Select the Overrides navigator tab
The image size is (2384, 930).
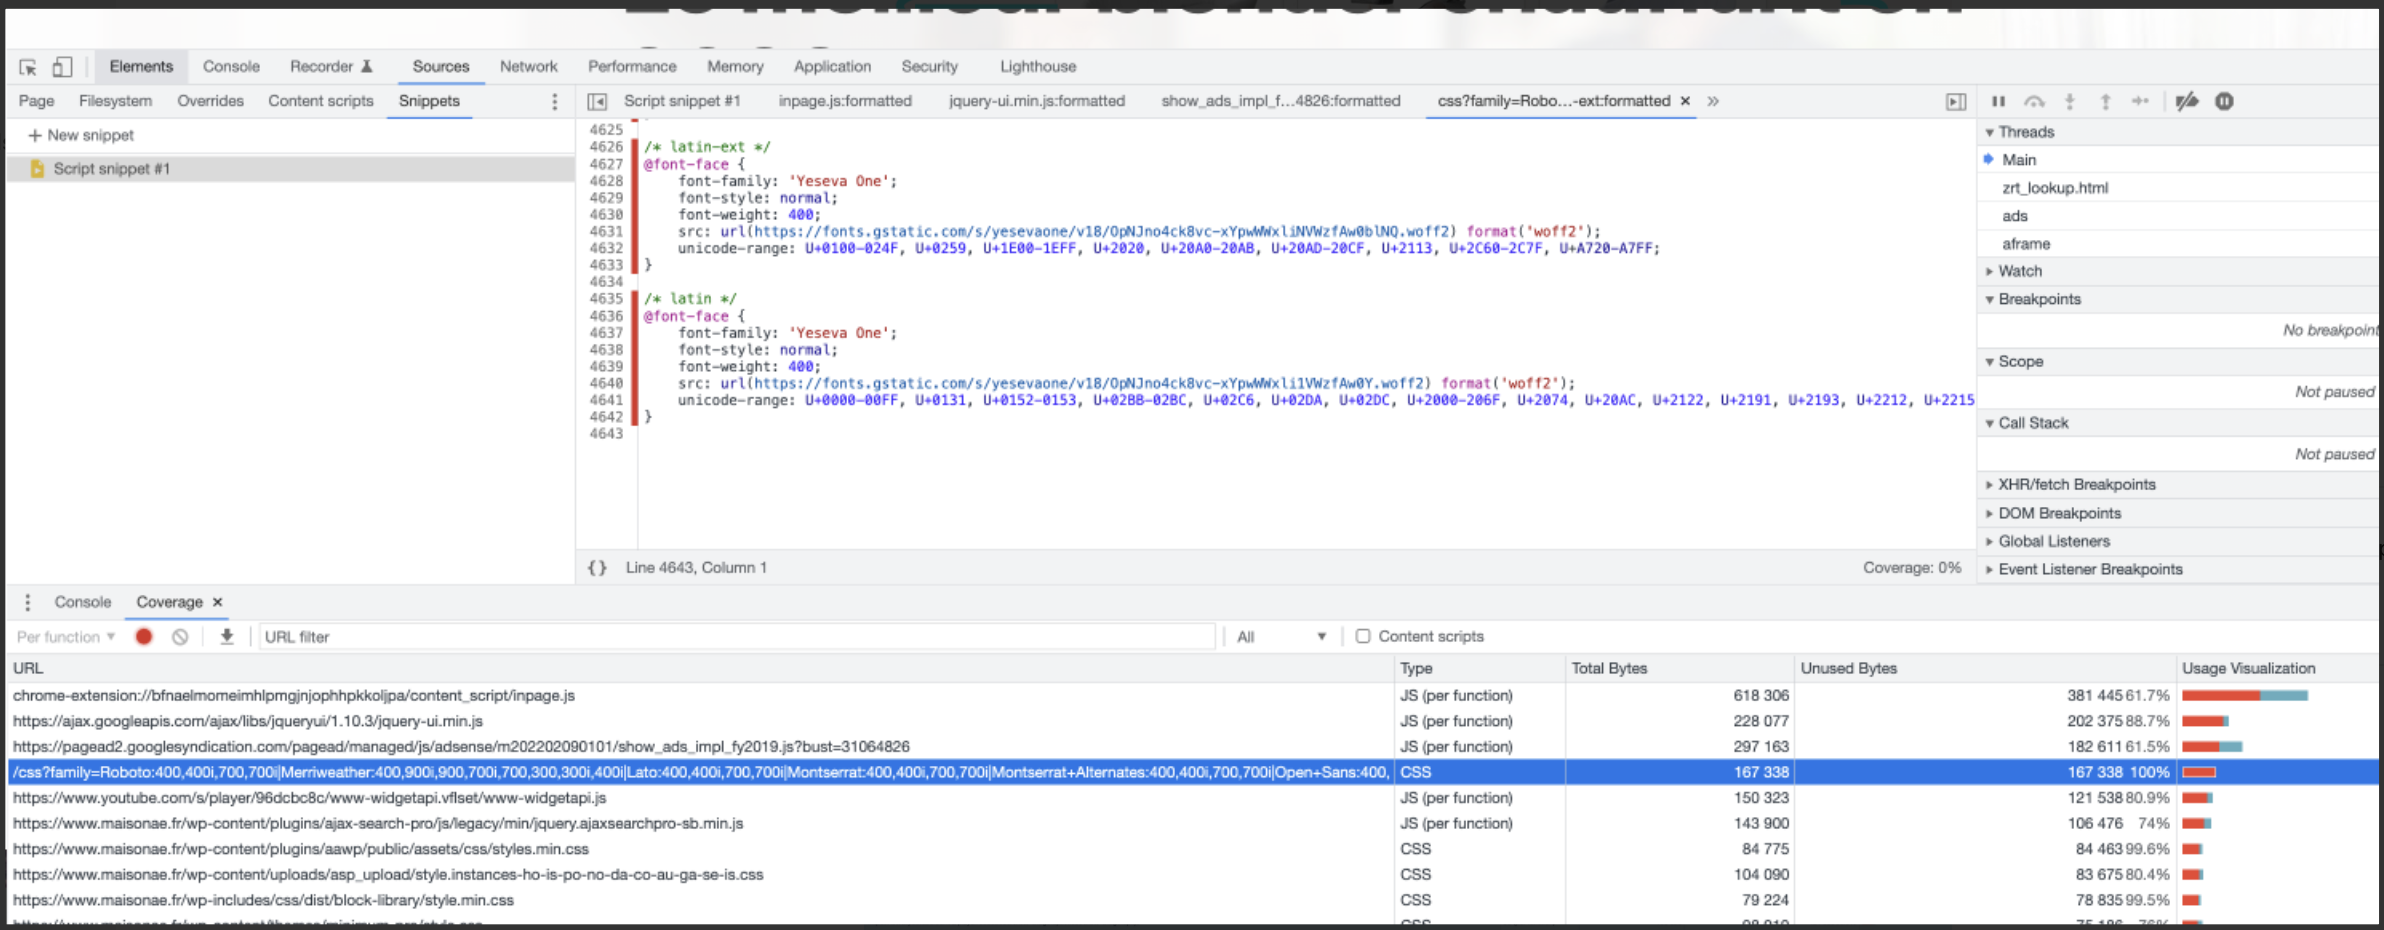(x=210, y=101)
